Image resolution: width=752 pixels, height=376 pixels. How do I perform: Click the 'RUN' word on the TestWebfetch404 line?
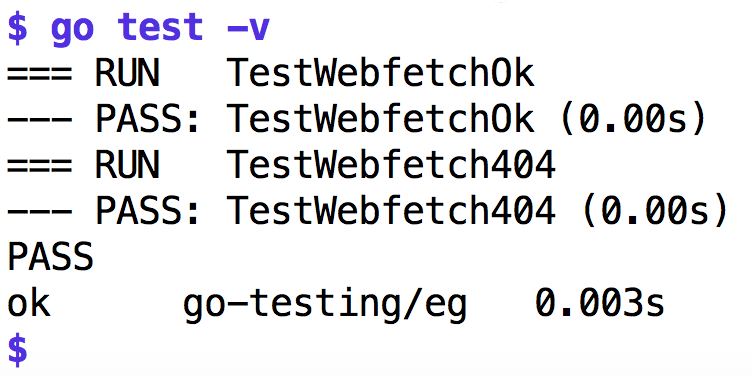pos(127,165)
